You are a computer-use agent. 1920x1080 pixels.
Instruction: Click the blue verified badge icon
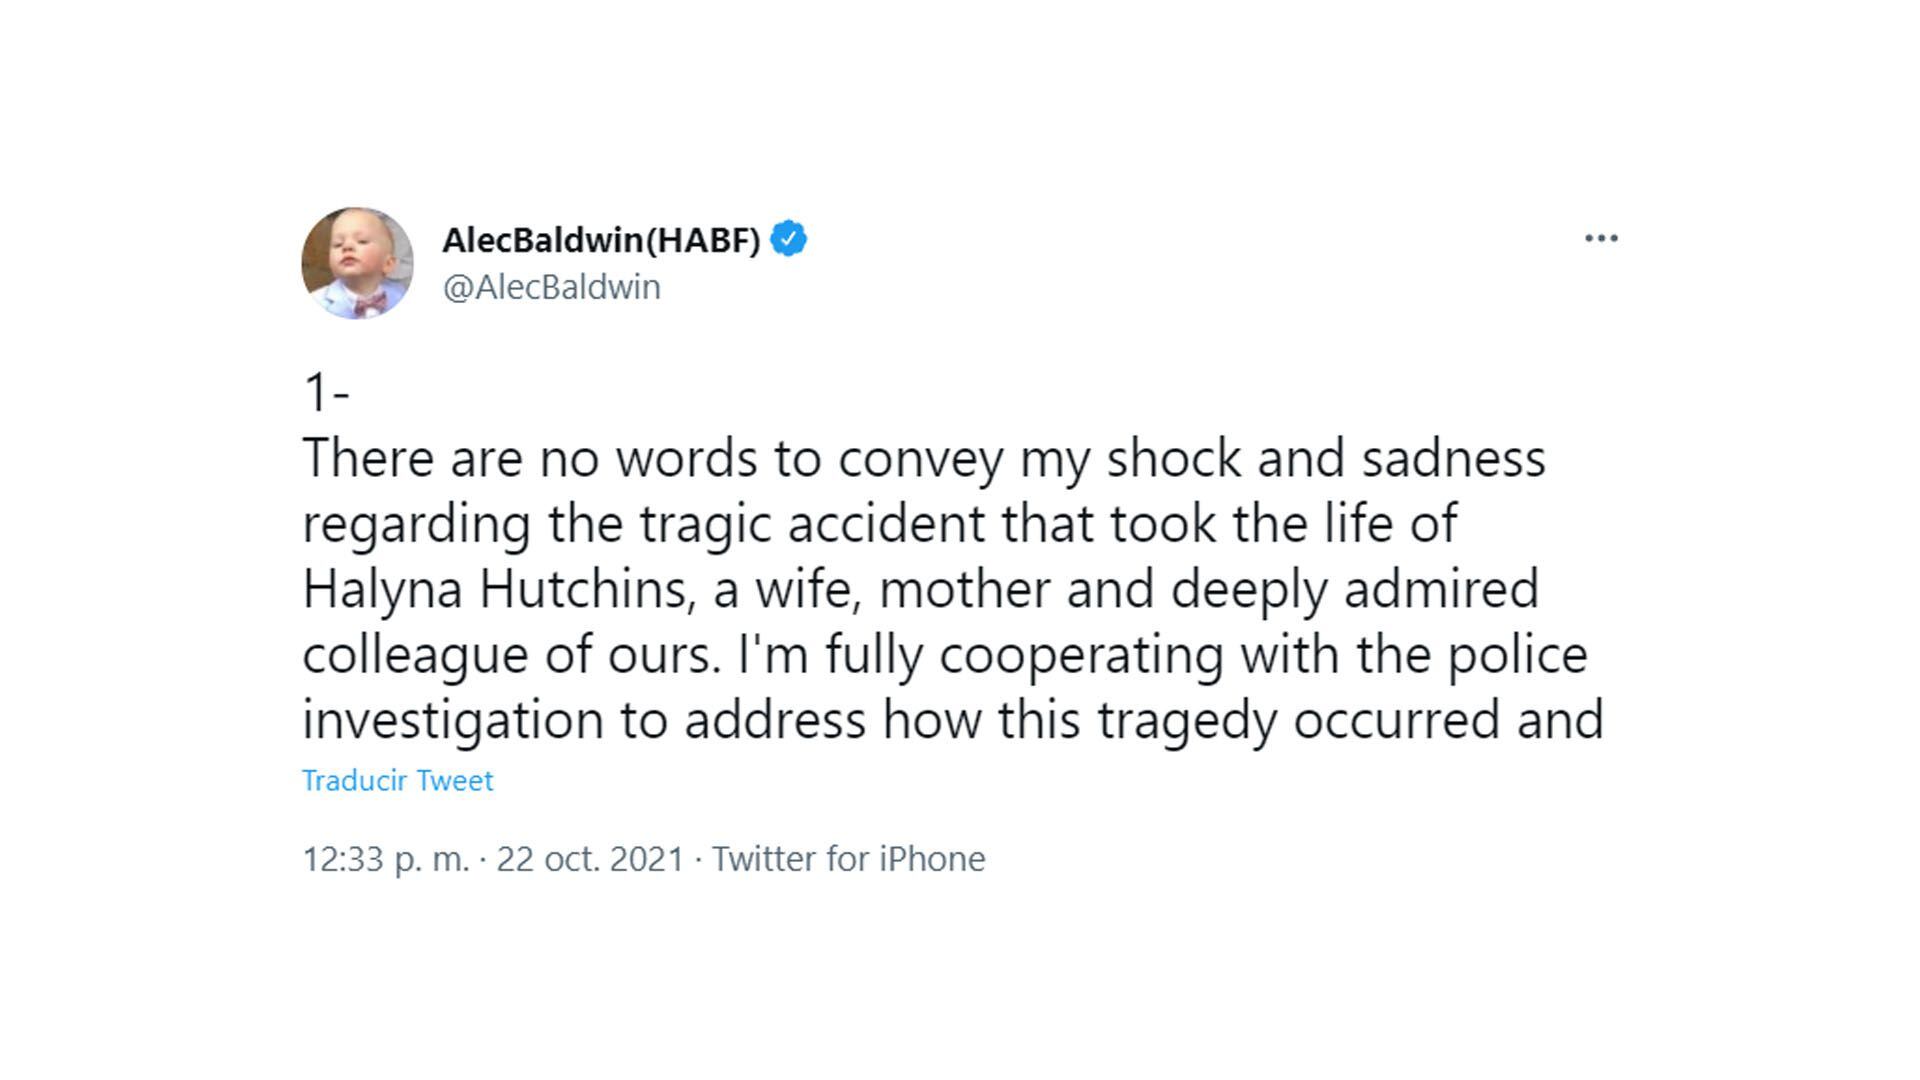coord(788,240)
